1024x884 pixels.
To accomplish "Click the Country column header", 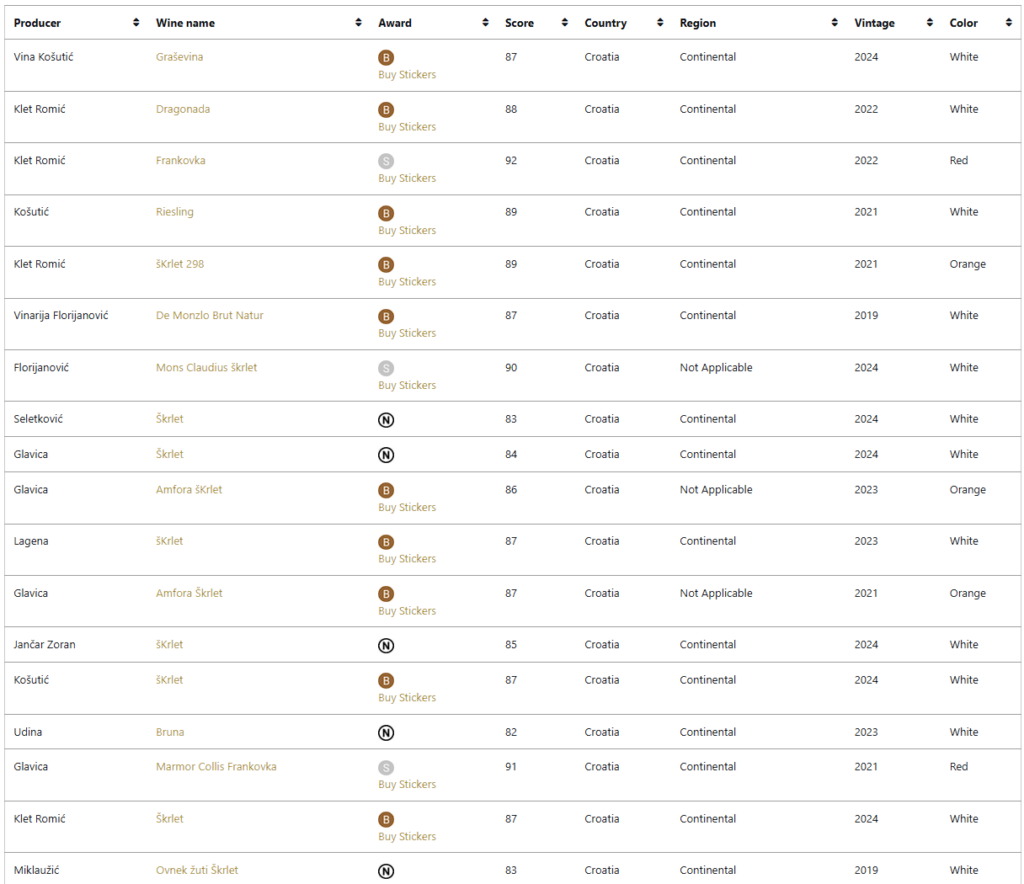I will [605, 23].
